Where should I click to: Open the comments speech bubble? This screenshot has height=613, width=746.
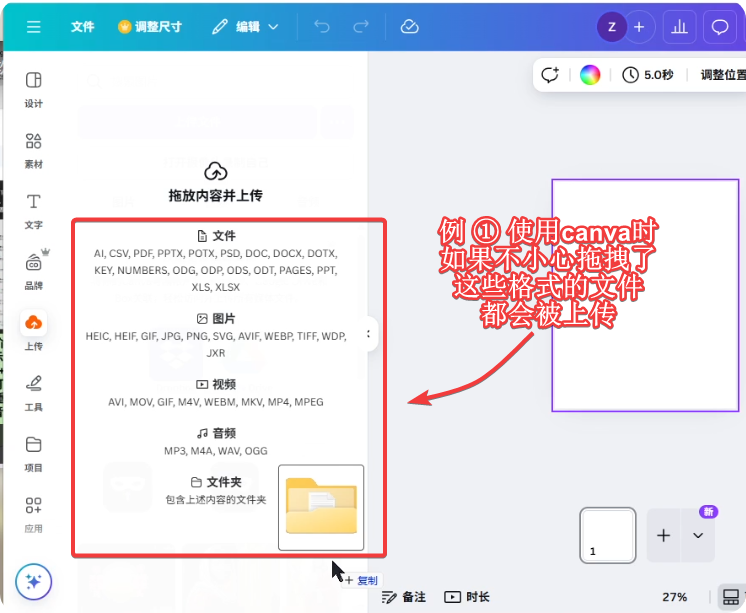tap(719, 27)
